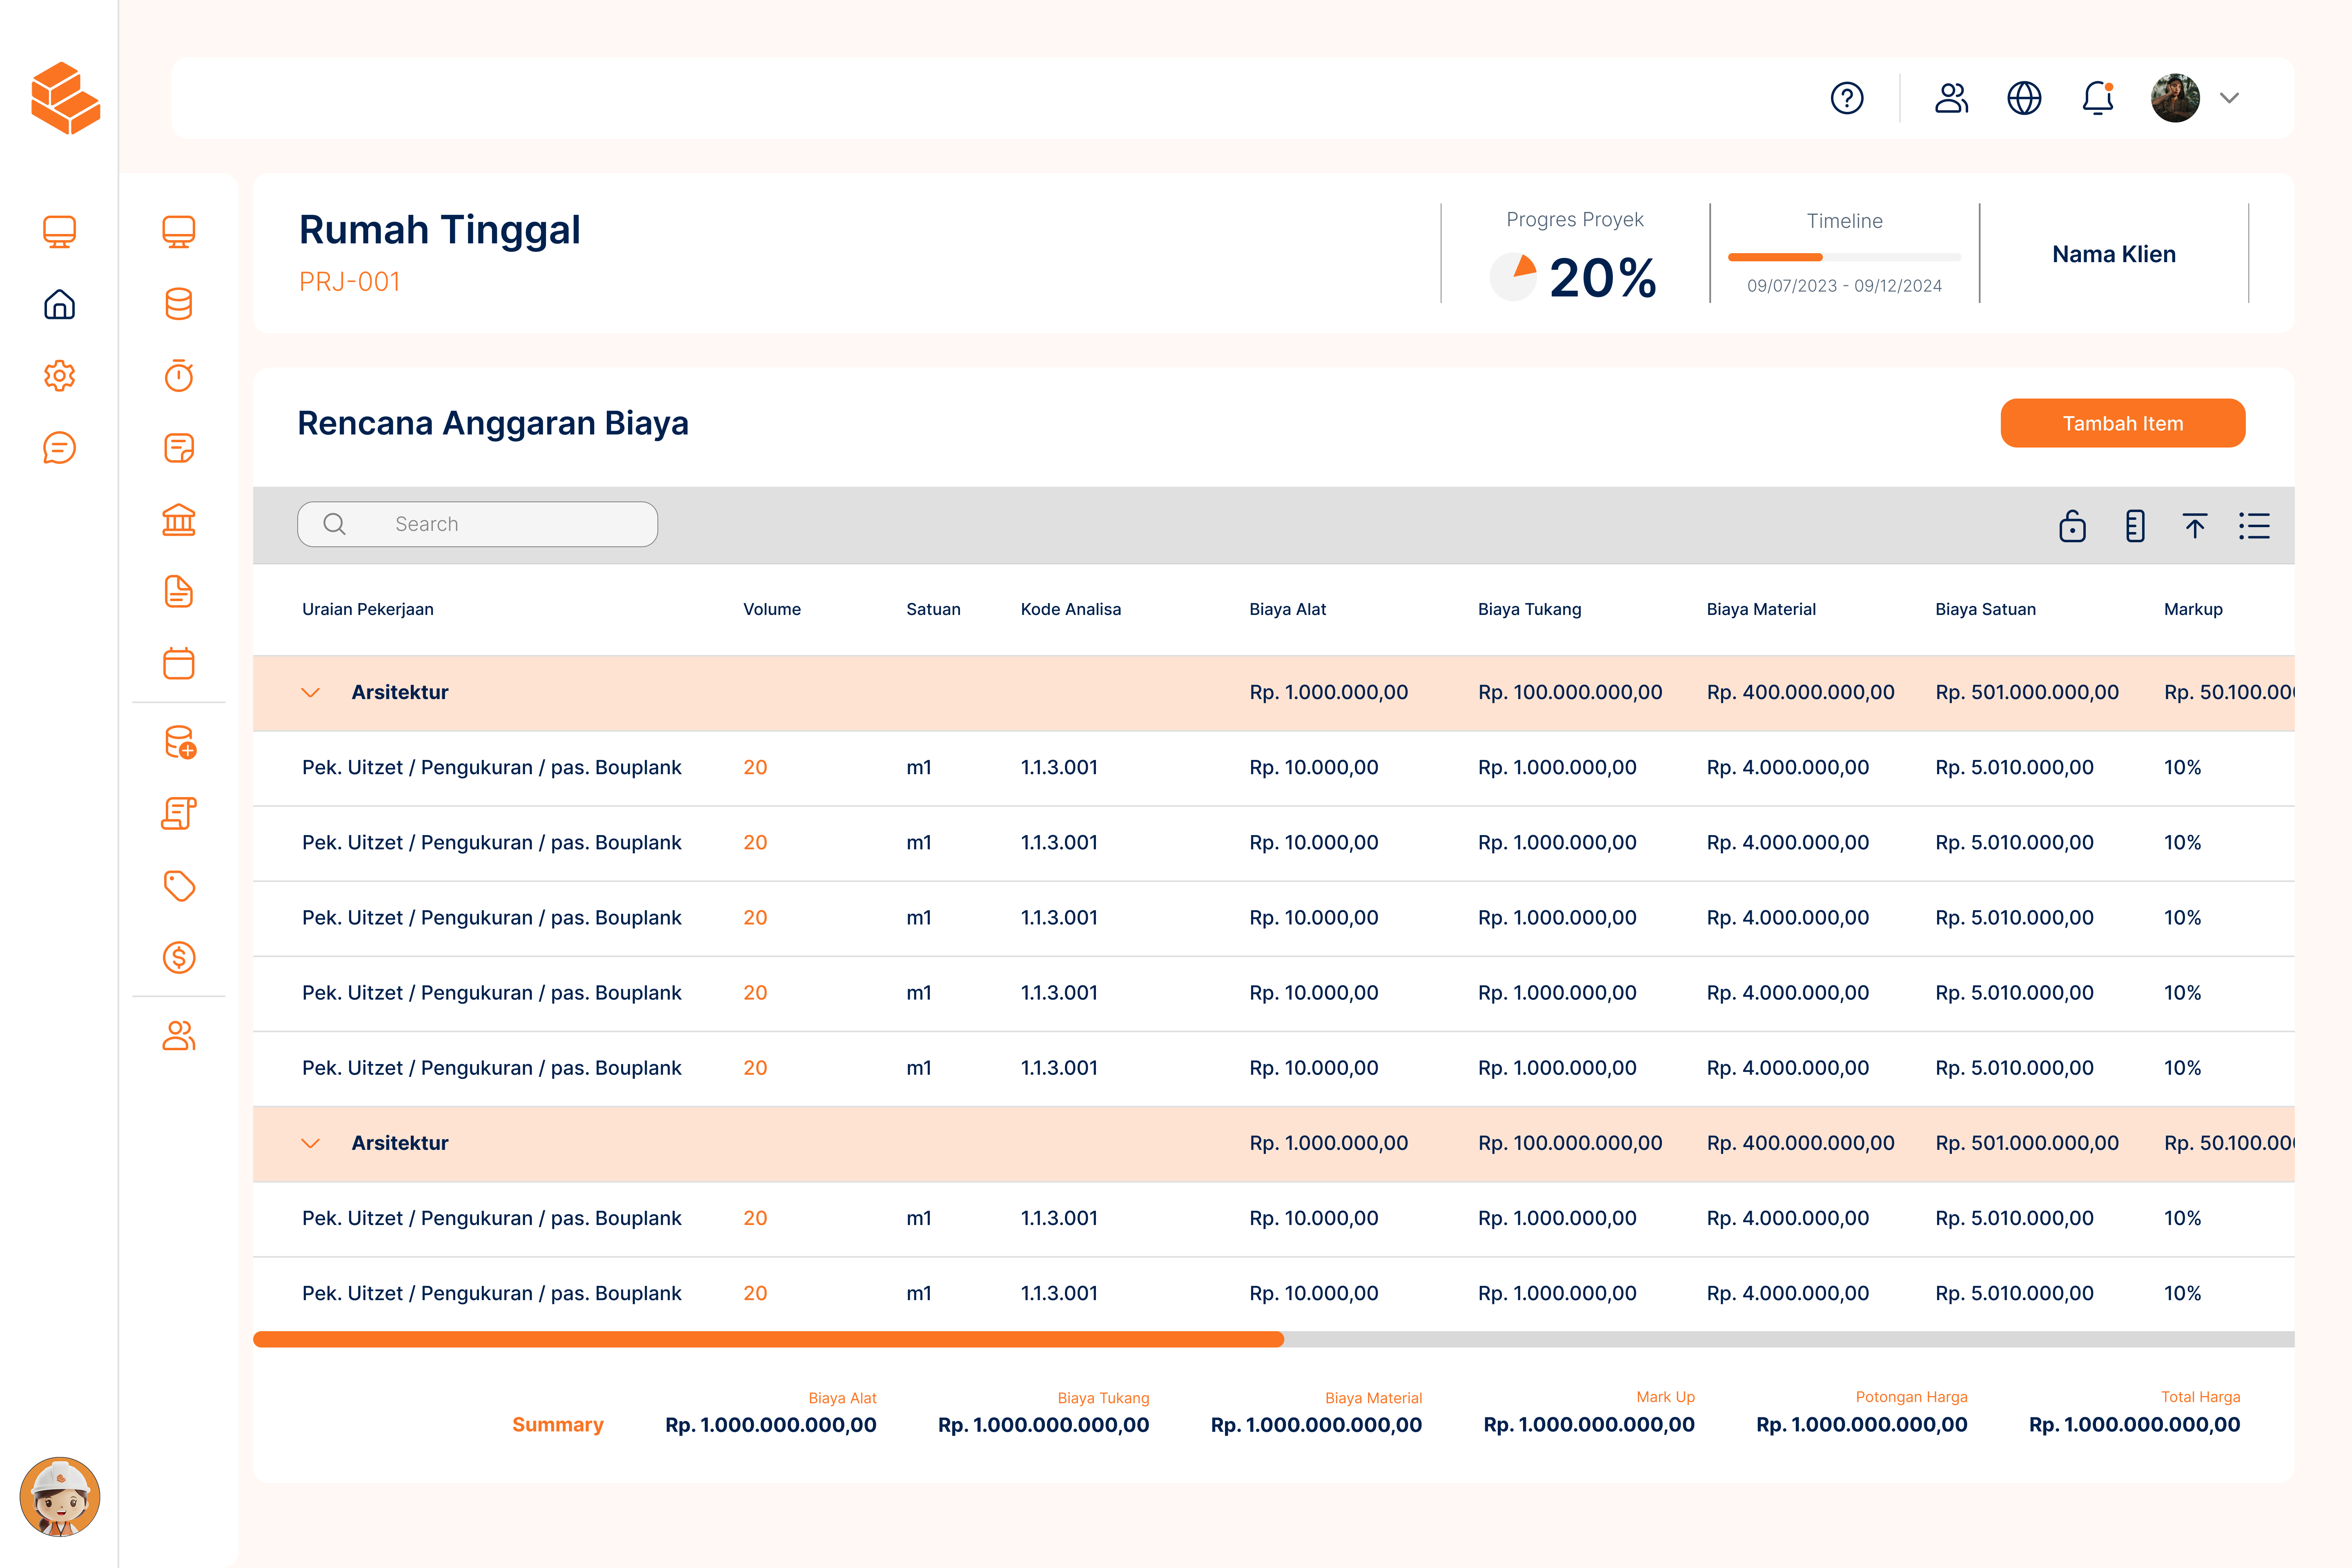Image resolution: width=2352 pixels, height=1568 pixels.
Task: Click the database with plus icon
Action: (x=180, y=742)
